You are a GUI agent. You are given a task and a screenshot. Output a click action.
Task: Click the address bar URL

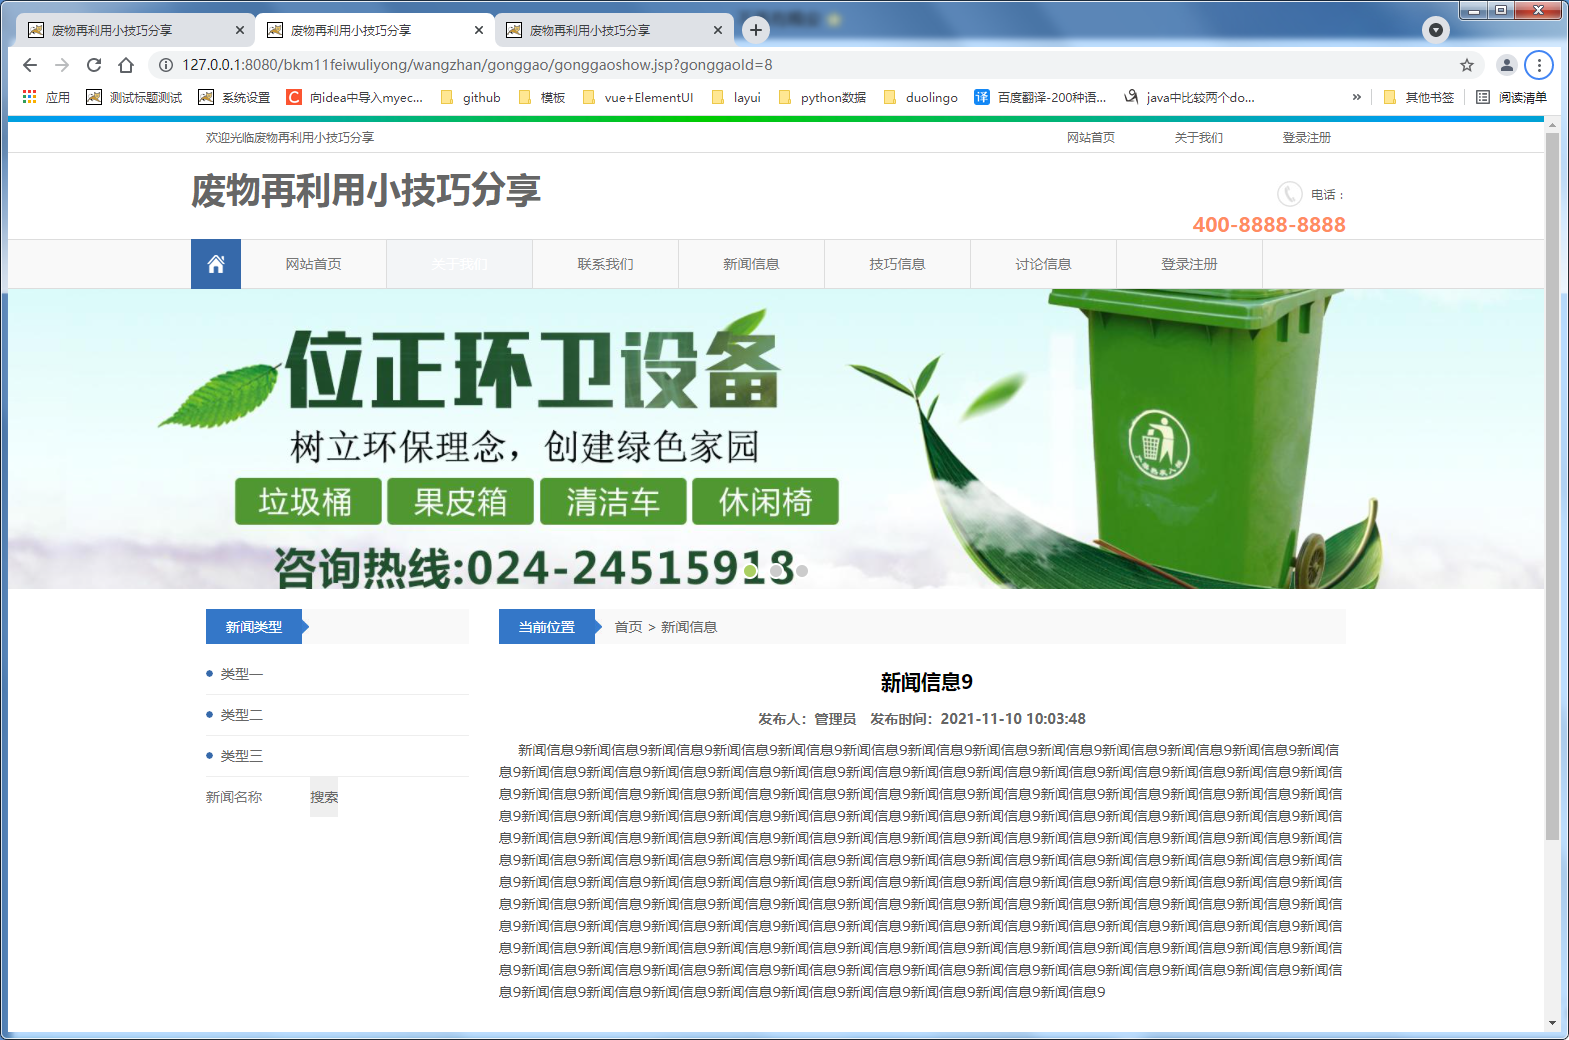(477, 65)
